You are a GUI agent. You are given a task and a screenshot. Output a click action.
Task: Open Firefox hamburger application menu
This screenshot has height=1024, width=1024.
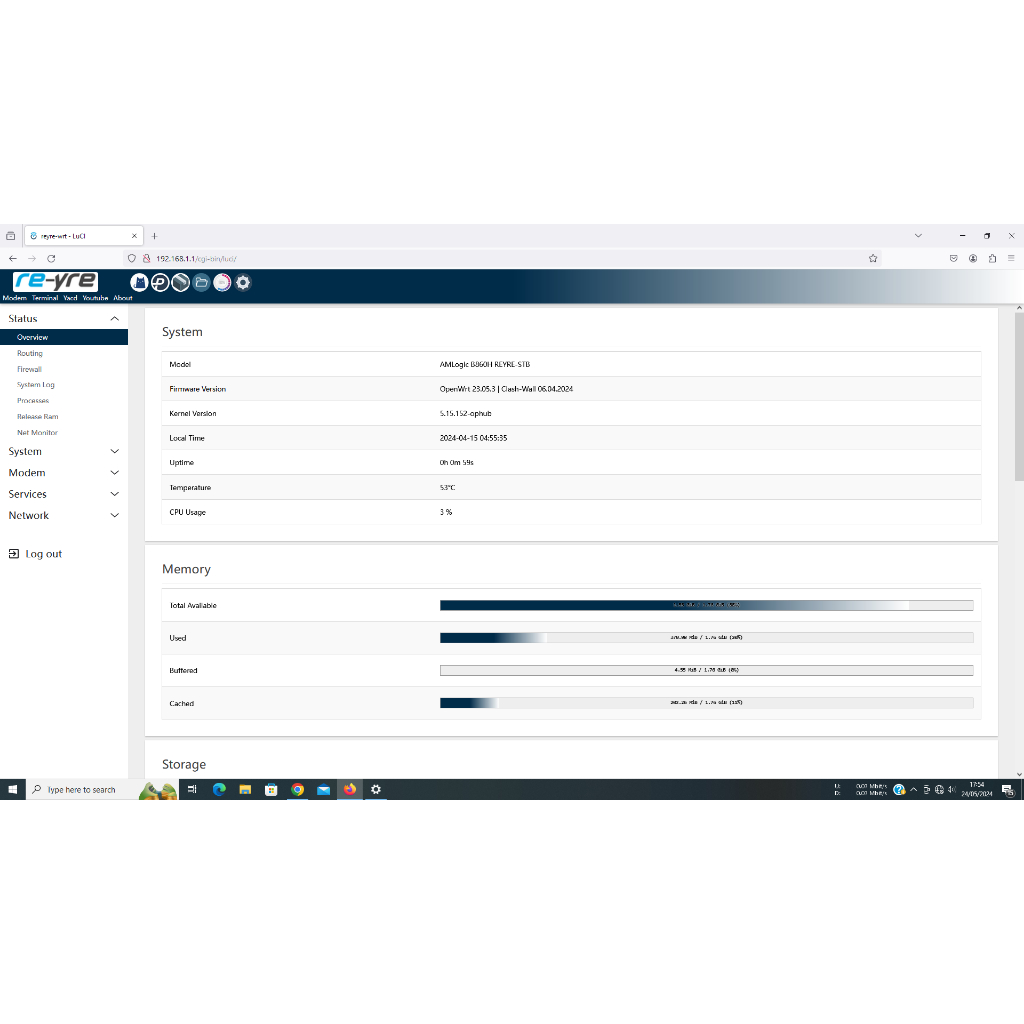[x=1011, y=258]
